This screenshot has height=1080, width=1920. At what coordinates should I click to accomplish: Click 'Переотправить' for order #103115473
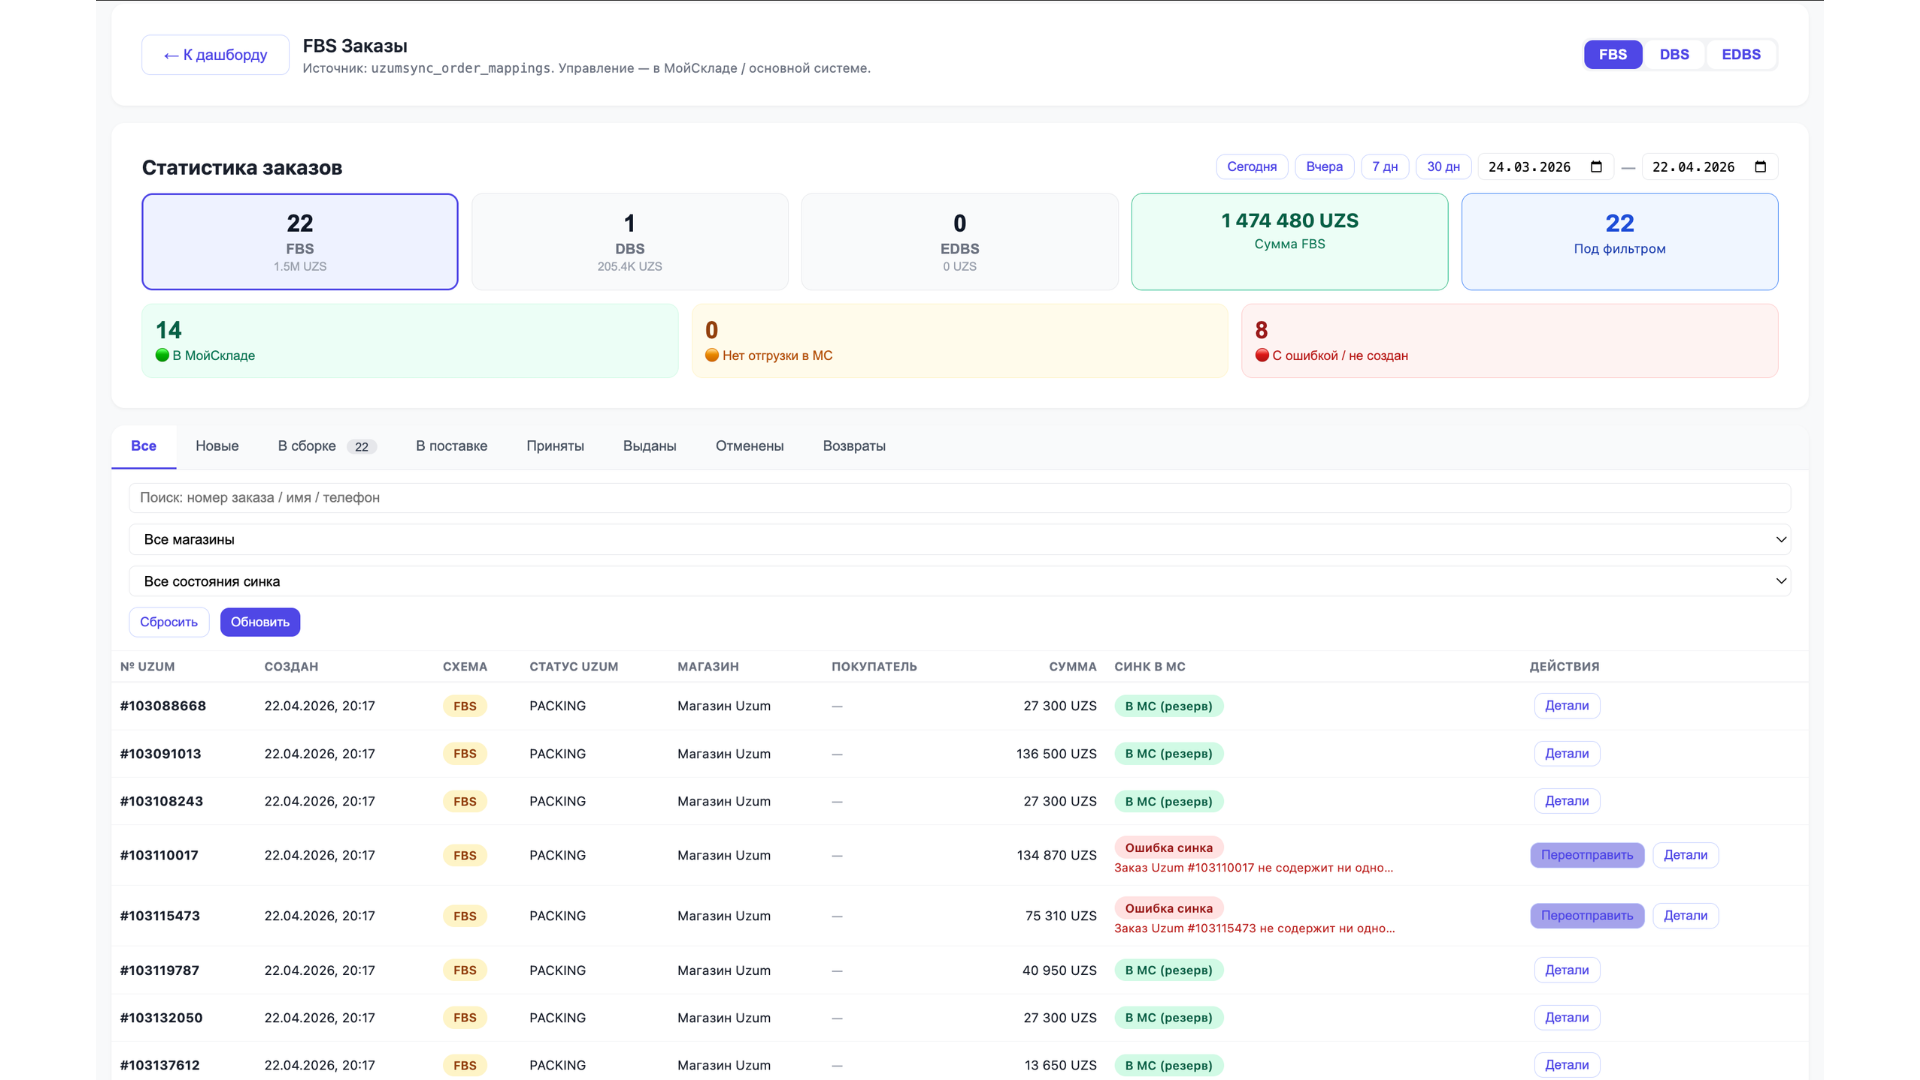[1587, 916]
